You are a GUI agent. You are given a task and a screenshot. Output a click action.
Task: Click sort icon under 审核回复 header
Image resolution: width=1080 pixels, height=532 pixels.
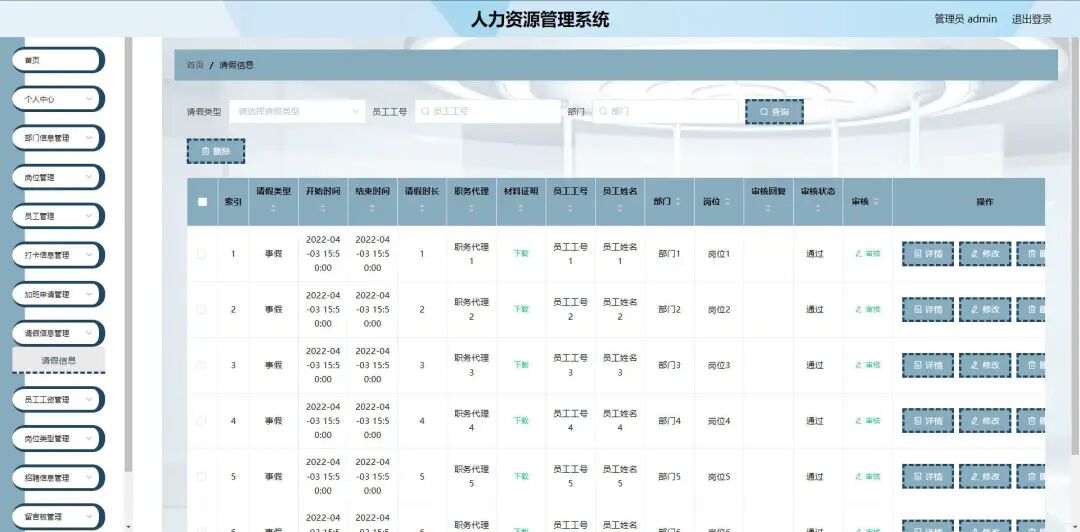click(768, 208)
